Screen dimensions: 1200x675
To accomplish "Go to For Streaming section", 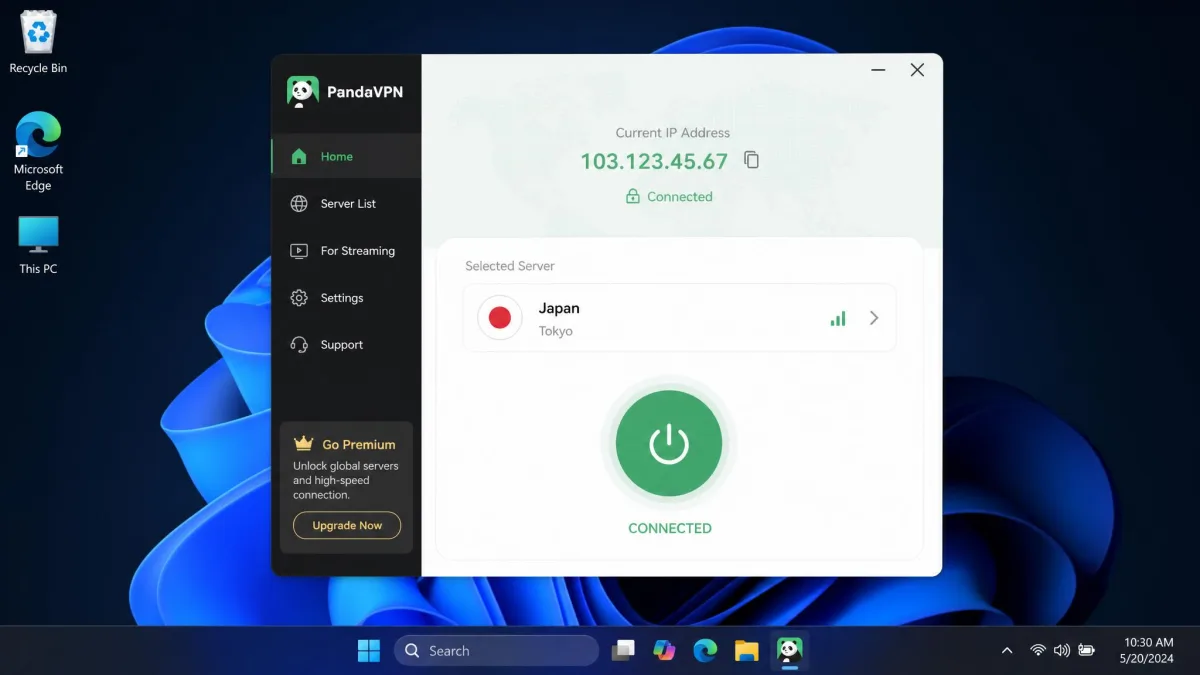I will 346,251.
